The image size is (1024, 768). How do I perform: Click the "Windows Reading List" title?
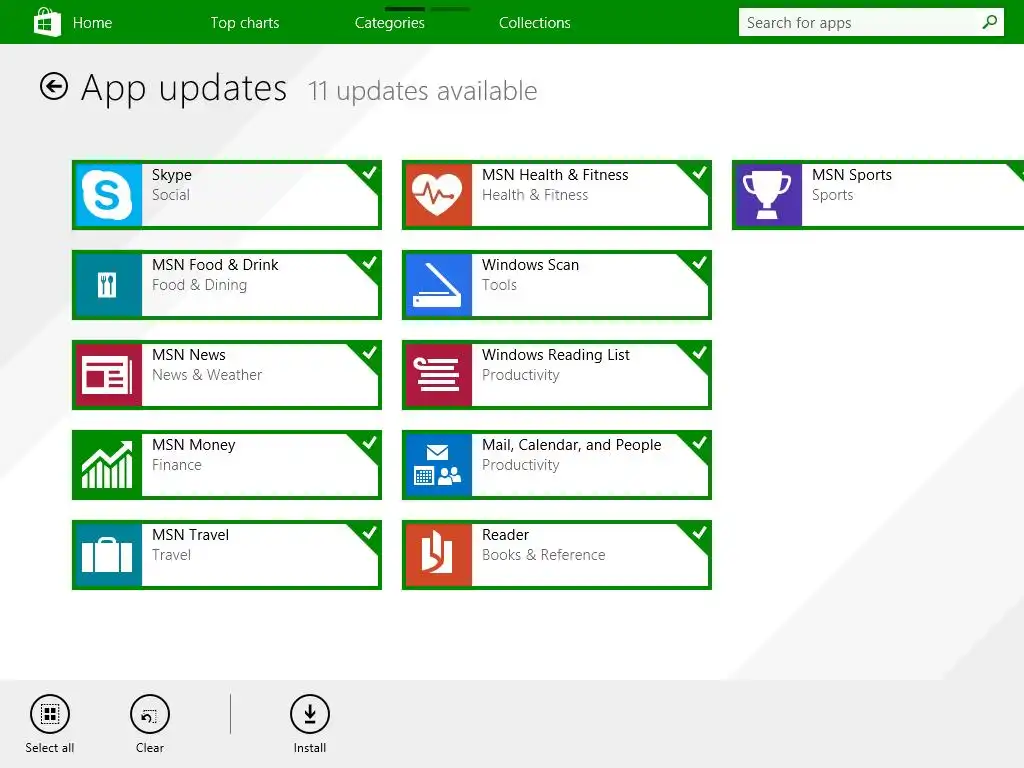[x=556, y=355]
